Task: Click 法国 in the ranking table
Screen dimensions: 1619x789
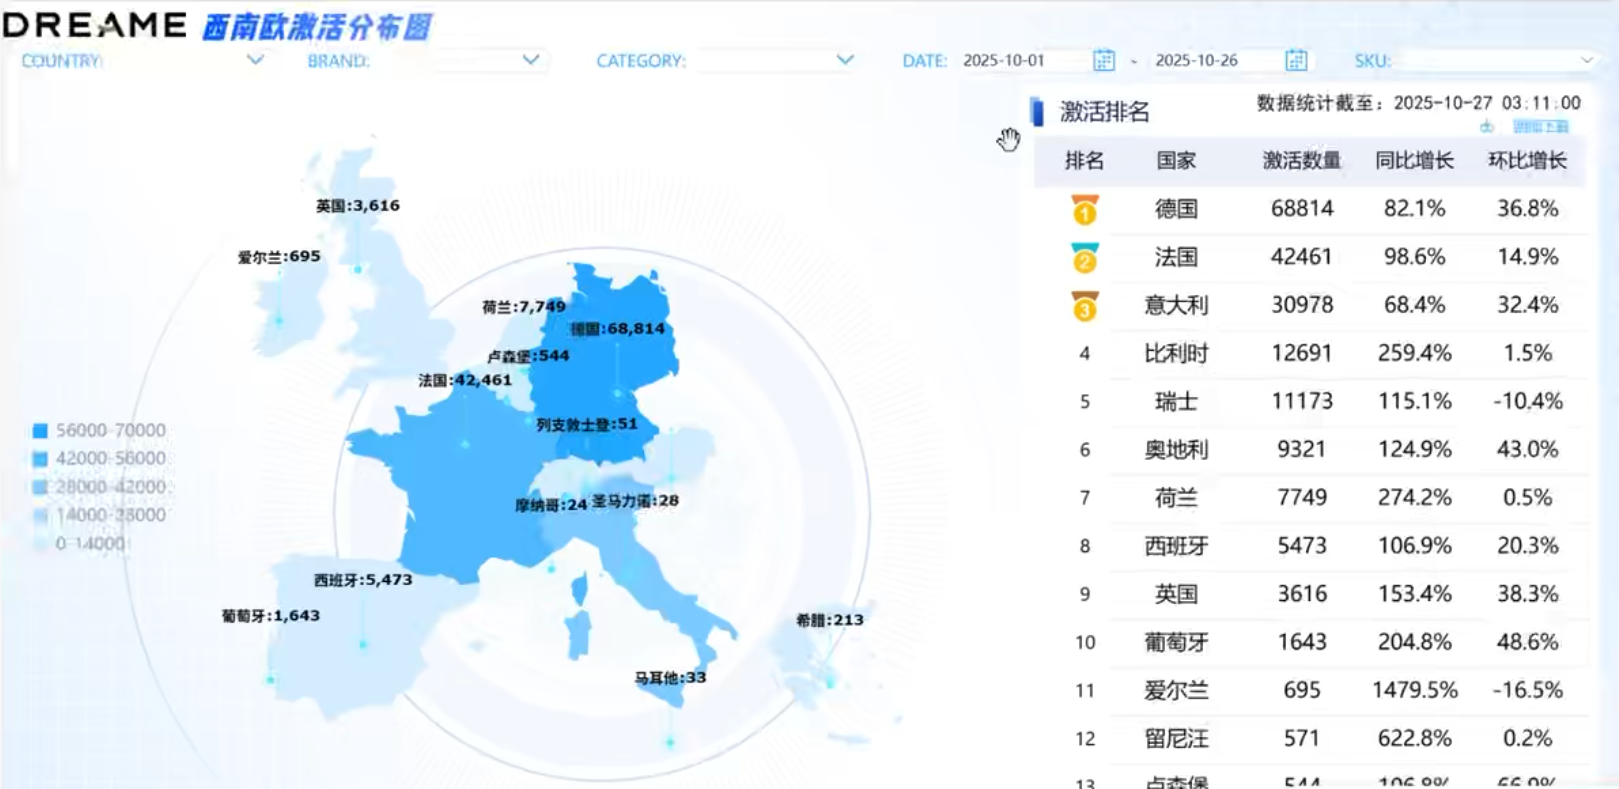Action: (x=1176, y=257)
